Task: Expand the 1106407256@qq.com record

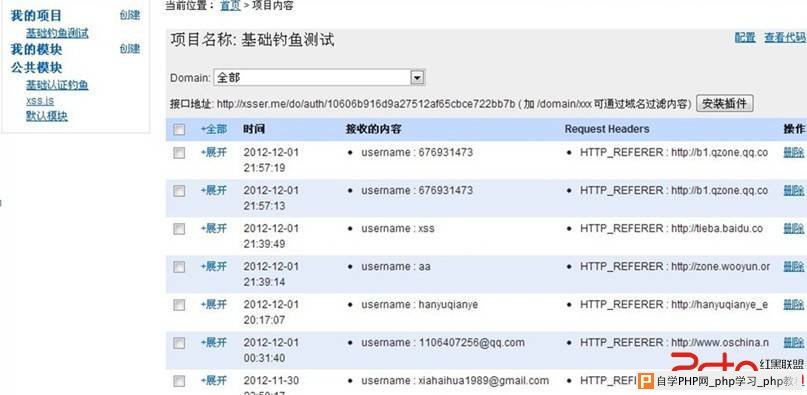Action: (x=214, y=342)
